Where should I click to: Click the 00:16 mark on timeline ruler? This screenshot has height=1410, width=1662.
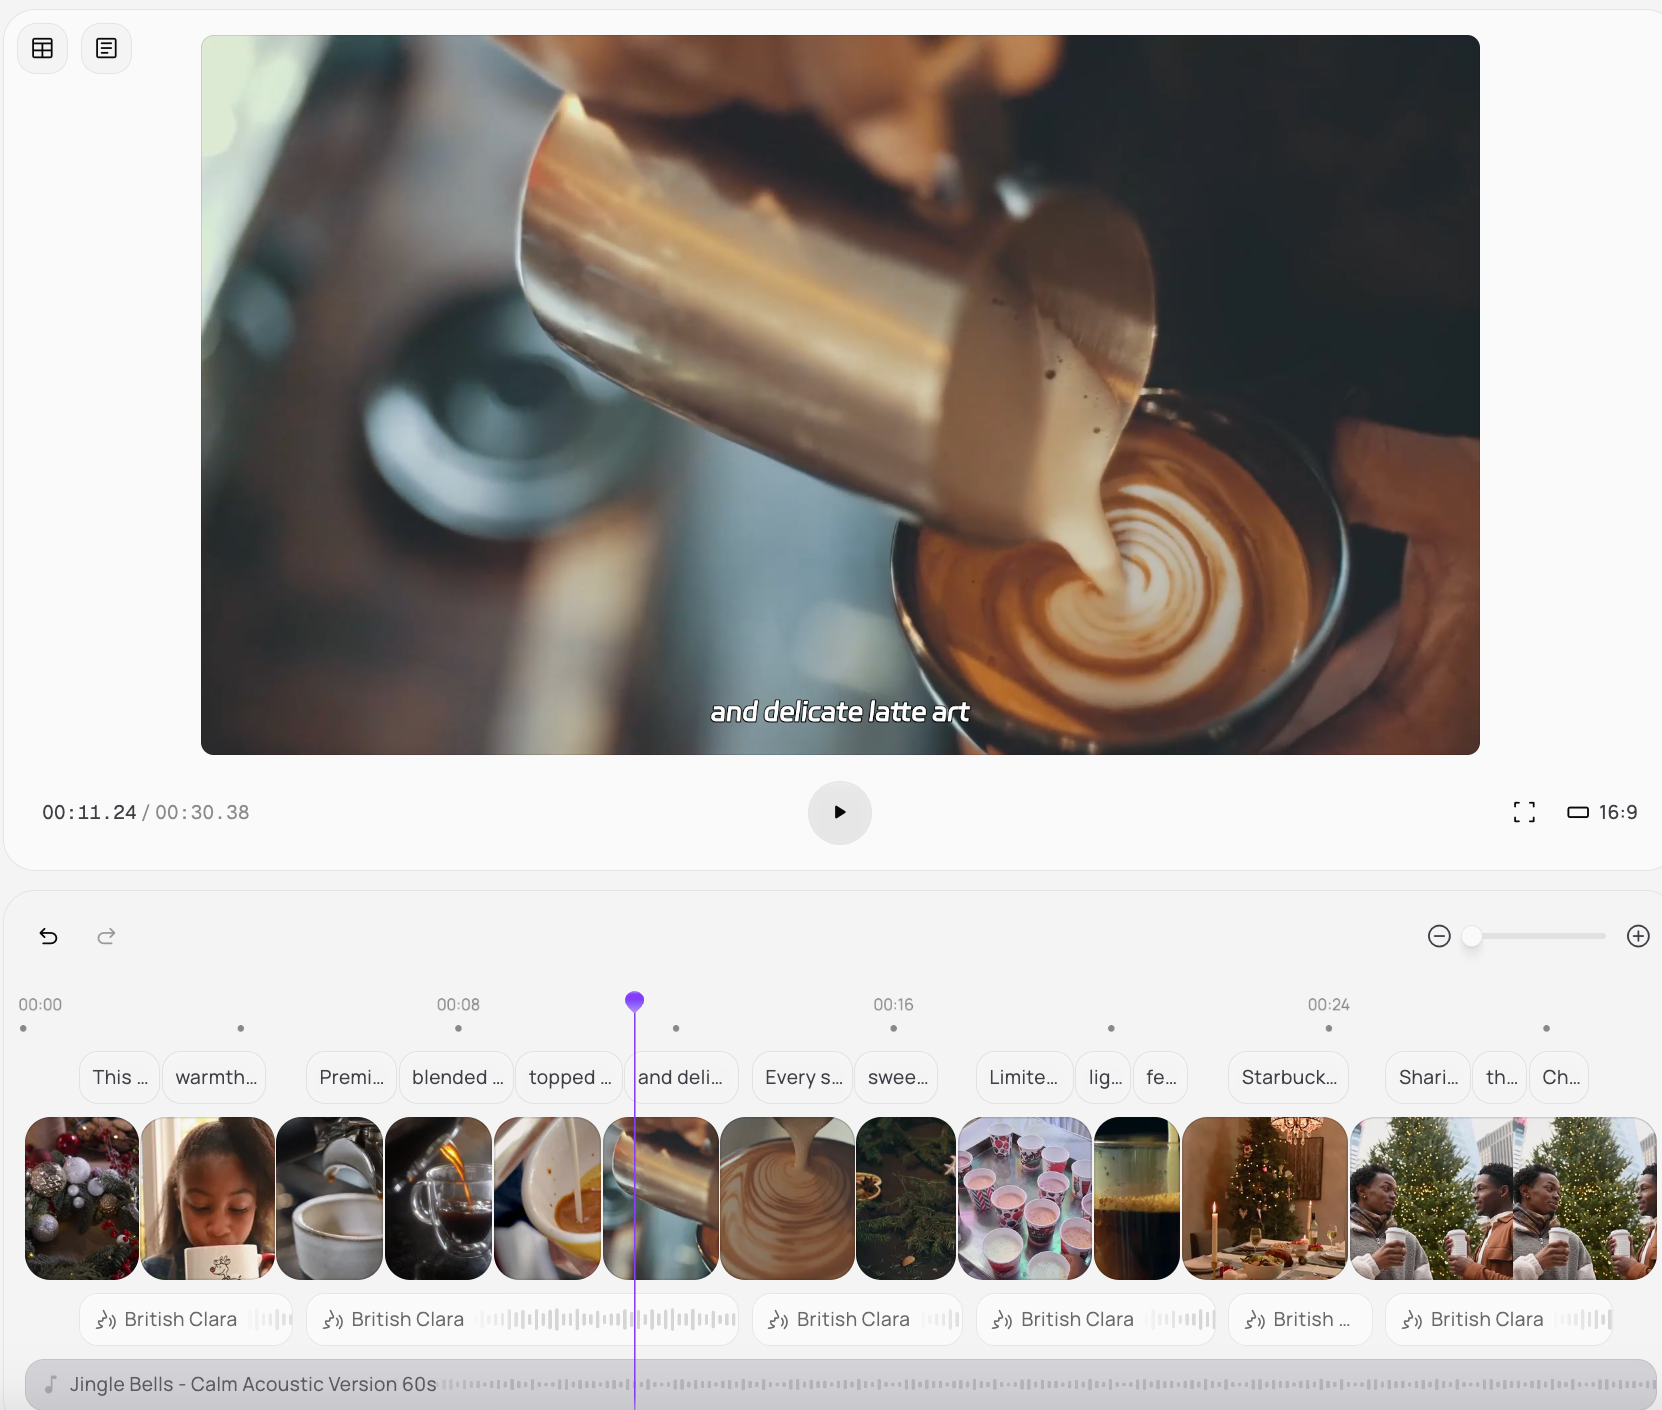point(893,1005)
